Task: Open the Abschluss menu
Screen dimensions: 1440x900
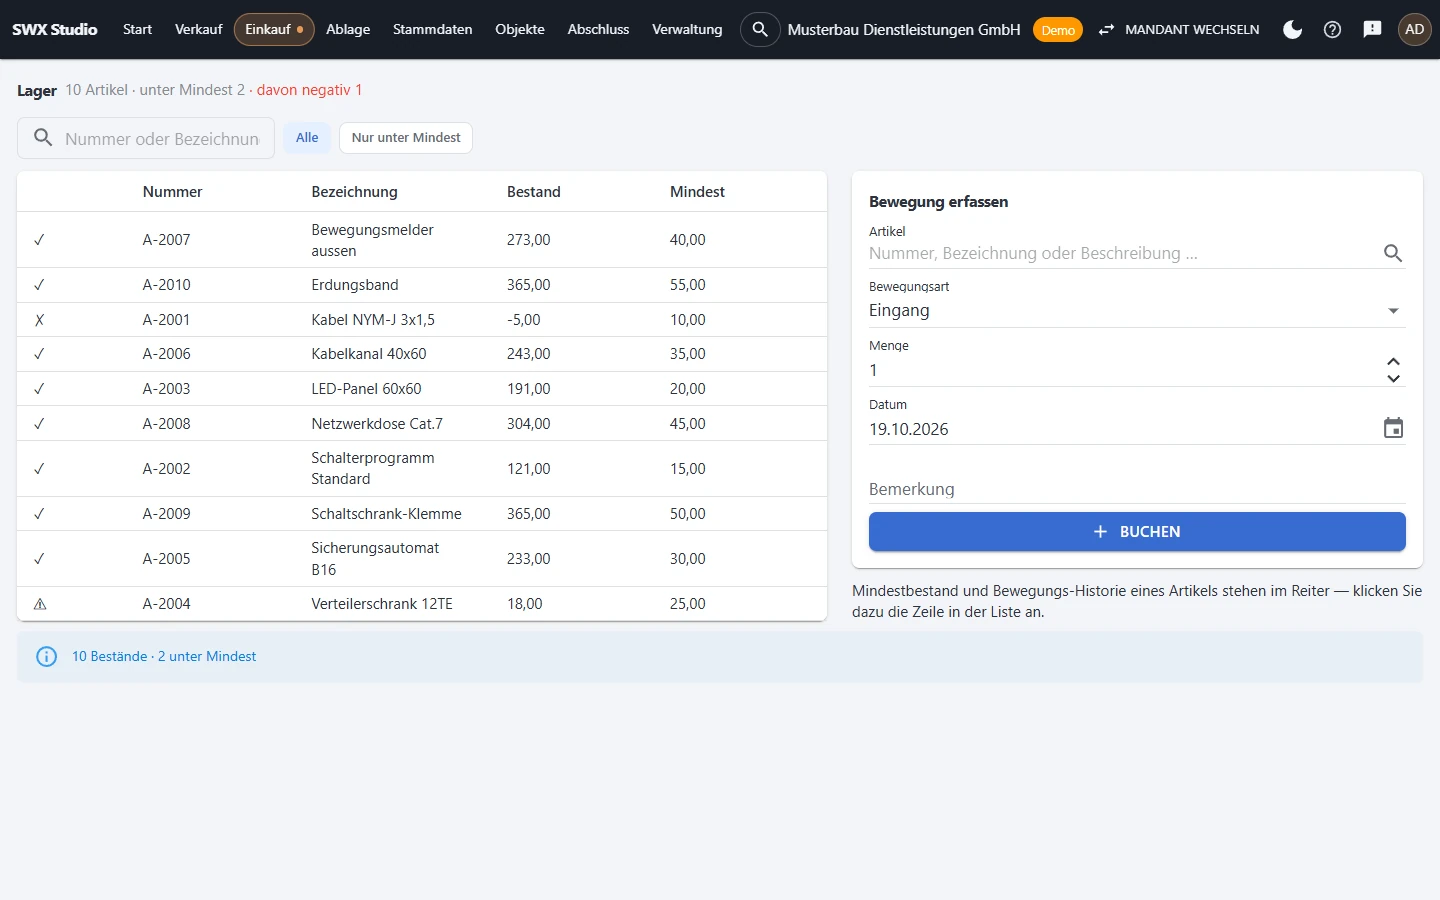Action: (598, 29)
